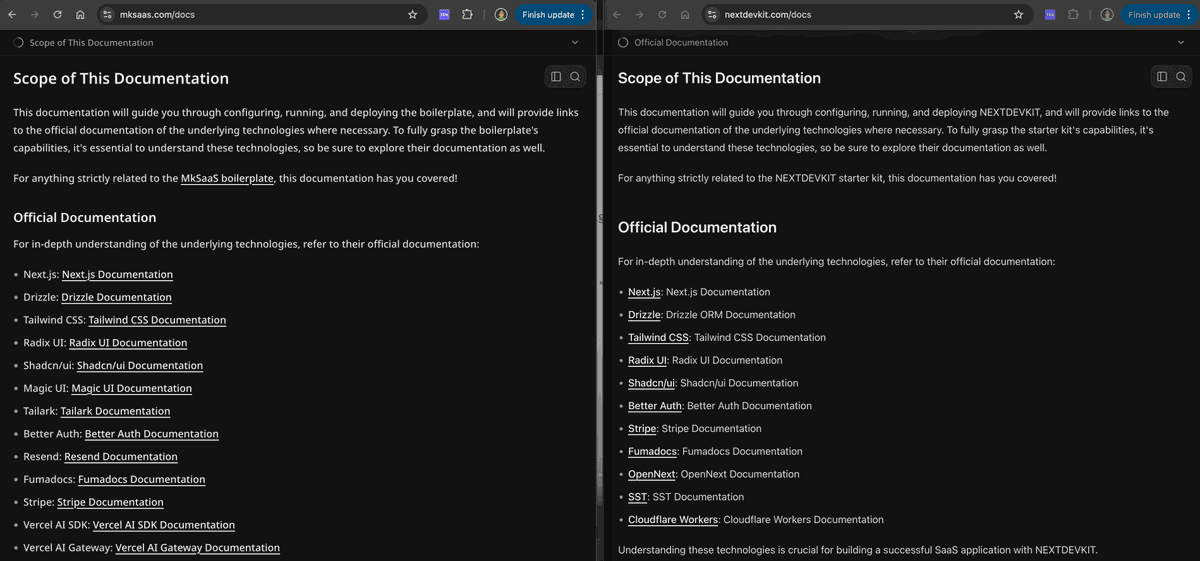This screenshot has width=1200, height=561.
Task: Open the Better Auth link on the nextdevkit page
Action: click(x=655, y=406)
